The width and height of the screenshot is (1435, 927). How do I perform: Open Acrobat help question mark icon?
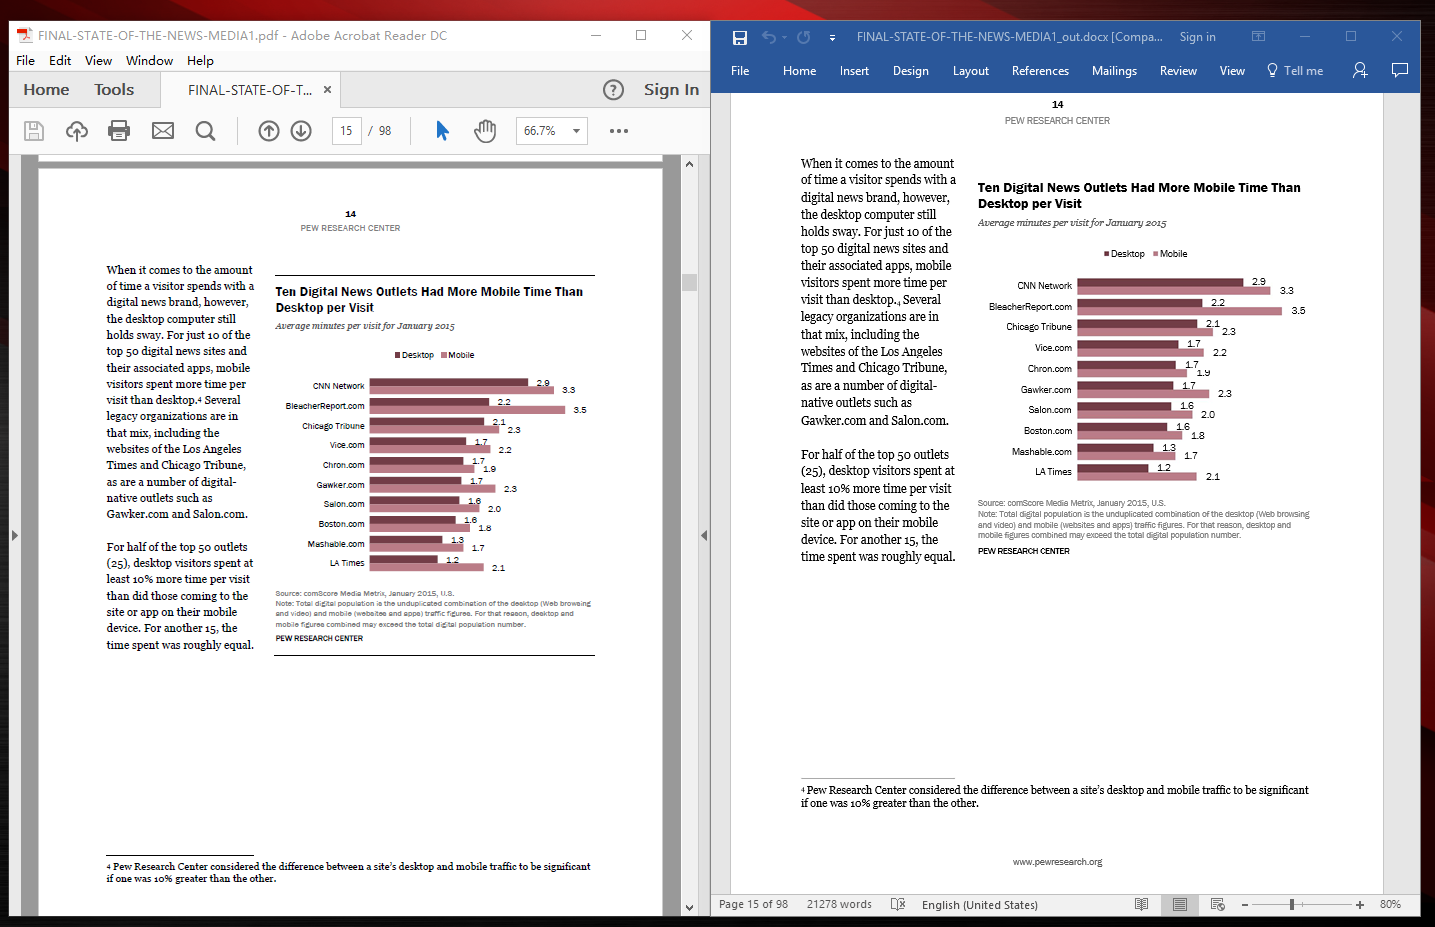tap(614, 90)
